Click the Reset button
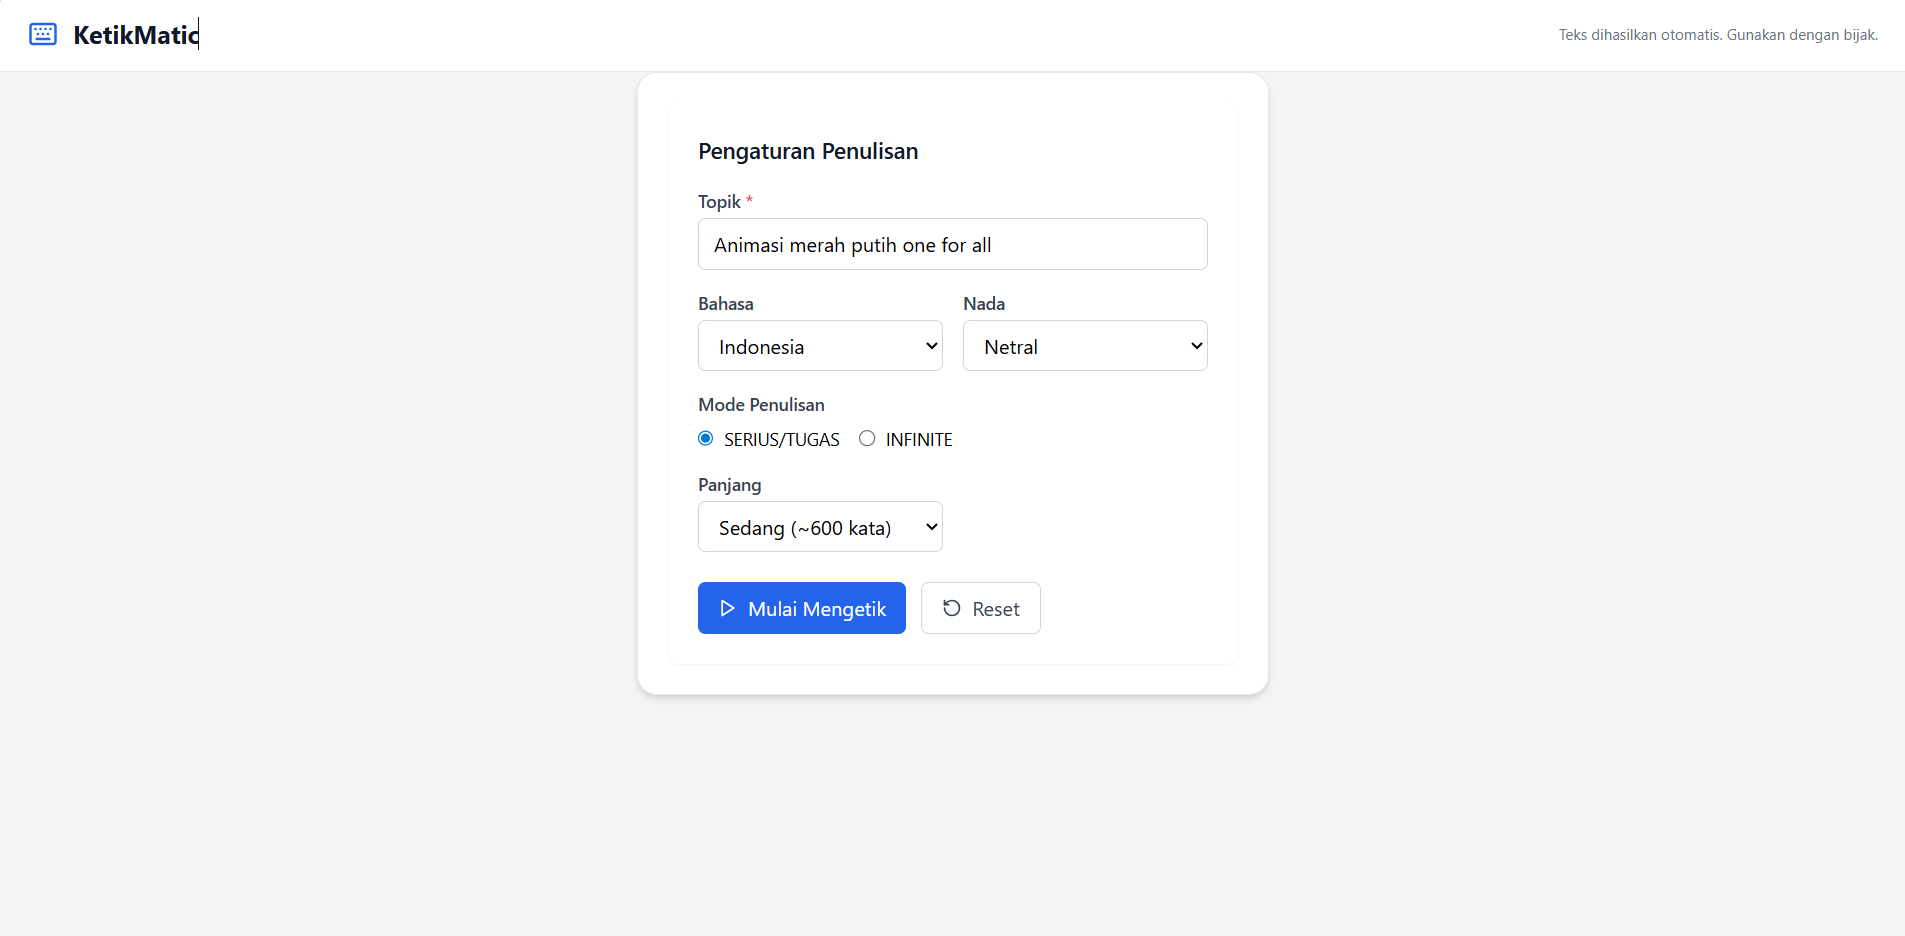 tap(981, 608)
